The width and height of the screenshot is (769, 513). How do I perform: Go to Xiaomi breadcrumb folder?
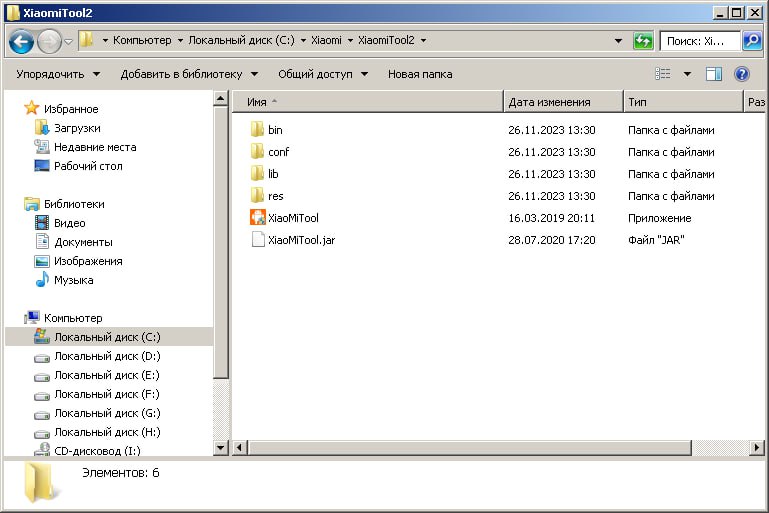pos(326,40)
